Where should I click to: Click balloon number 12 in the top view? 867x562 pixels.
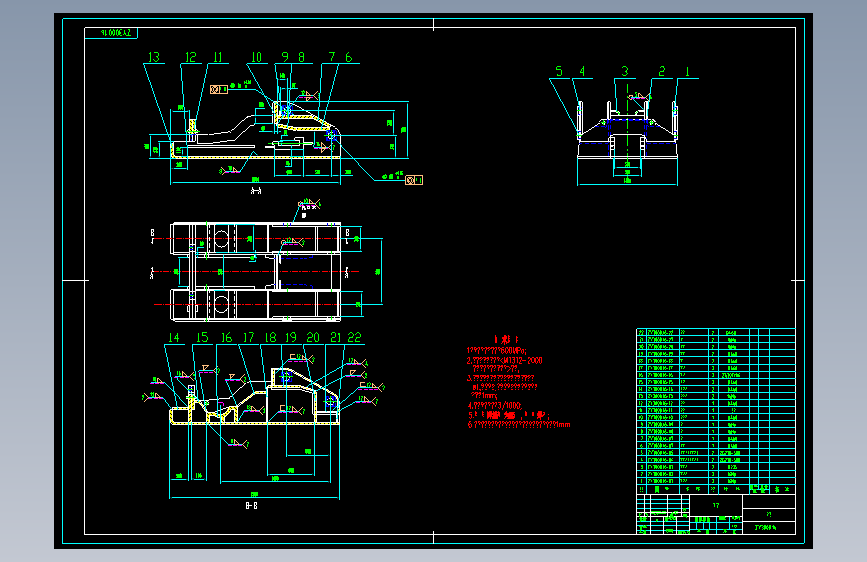(x=191, y=57)
